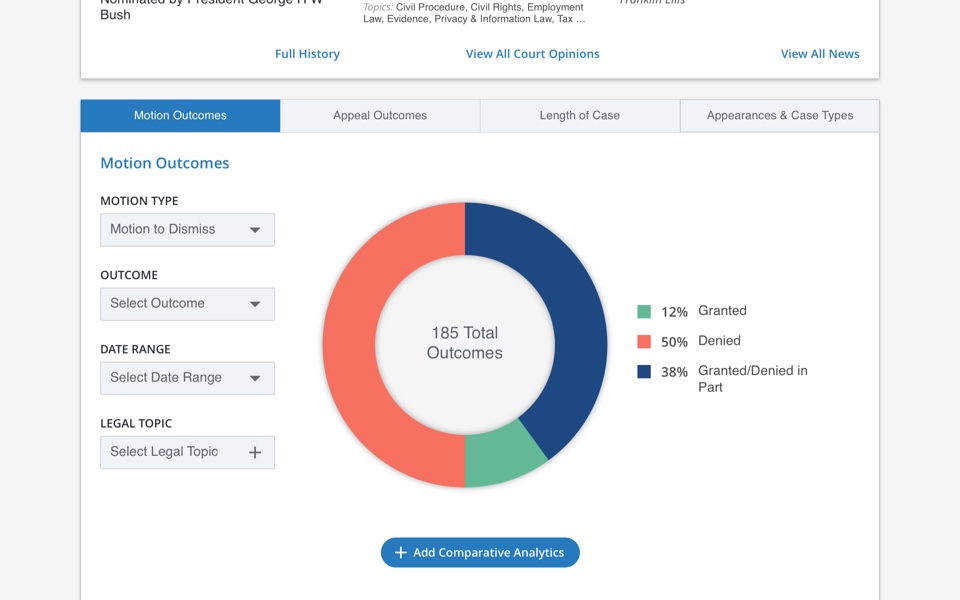Select the Legal Topic field
This screenshot has width=960, height=600.
(175, 452)
